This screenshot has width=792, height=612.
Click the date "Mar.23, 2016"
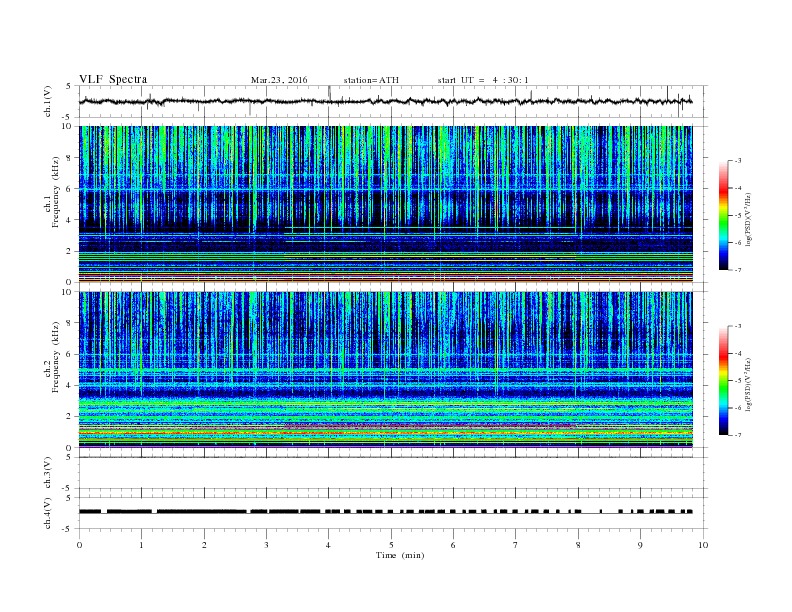pos(279,80)
